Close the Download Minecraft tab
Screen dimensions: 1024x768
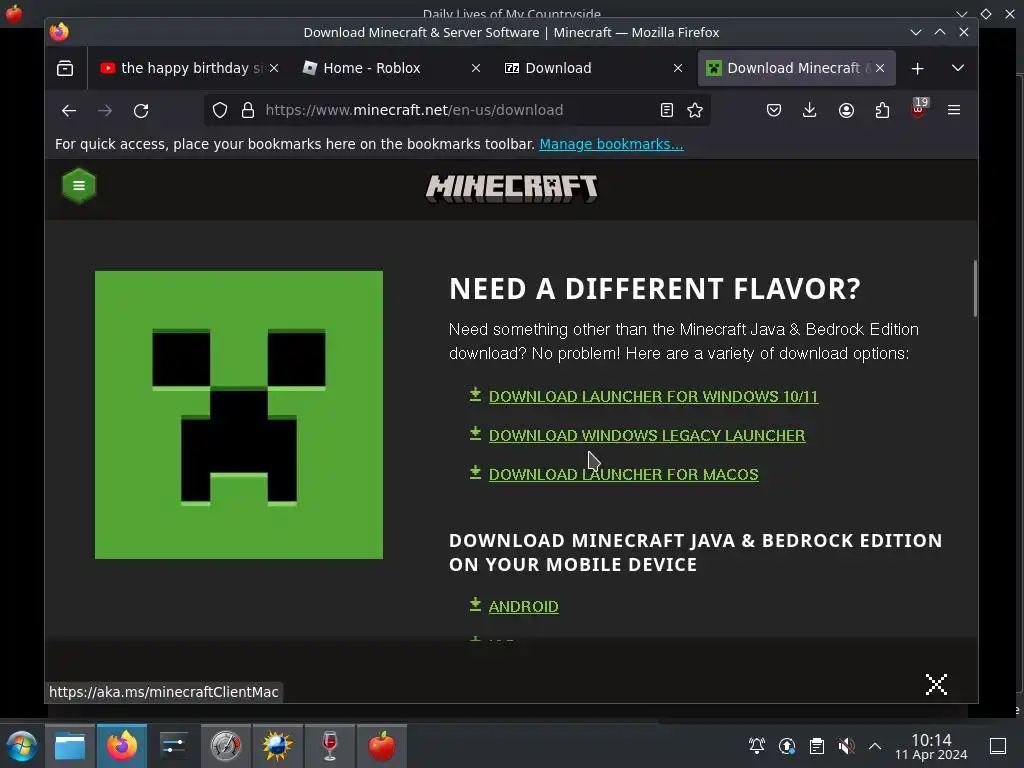[880, 68]
